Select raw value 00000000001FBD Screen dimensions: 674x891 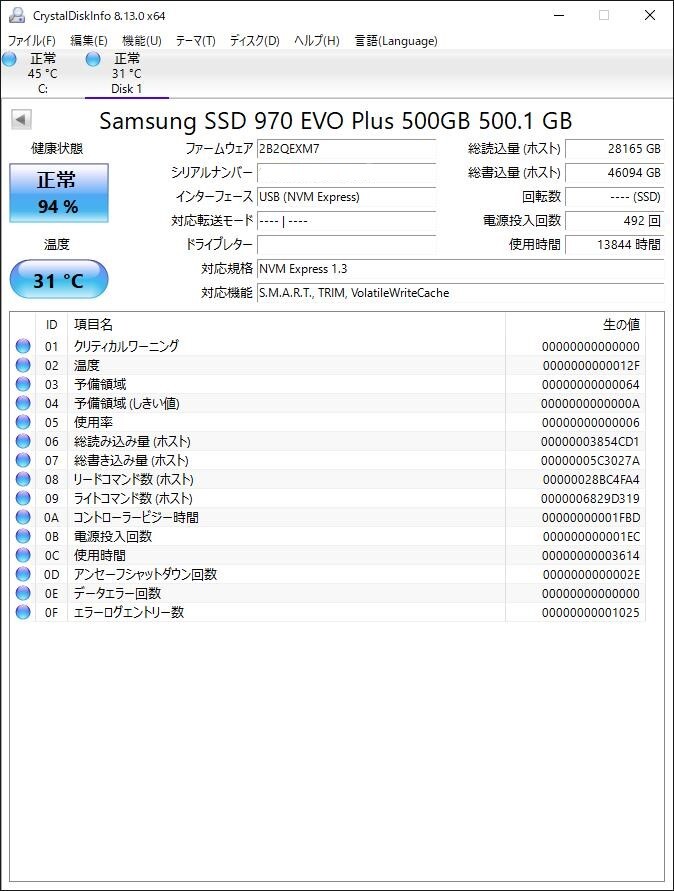point(590,518)
